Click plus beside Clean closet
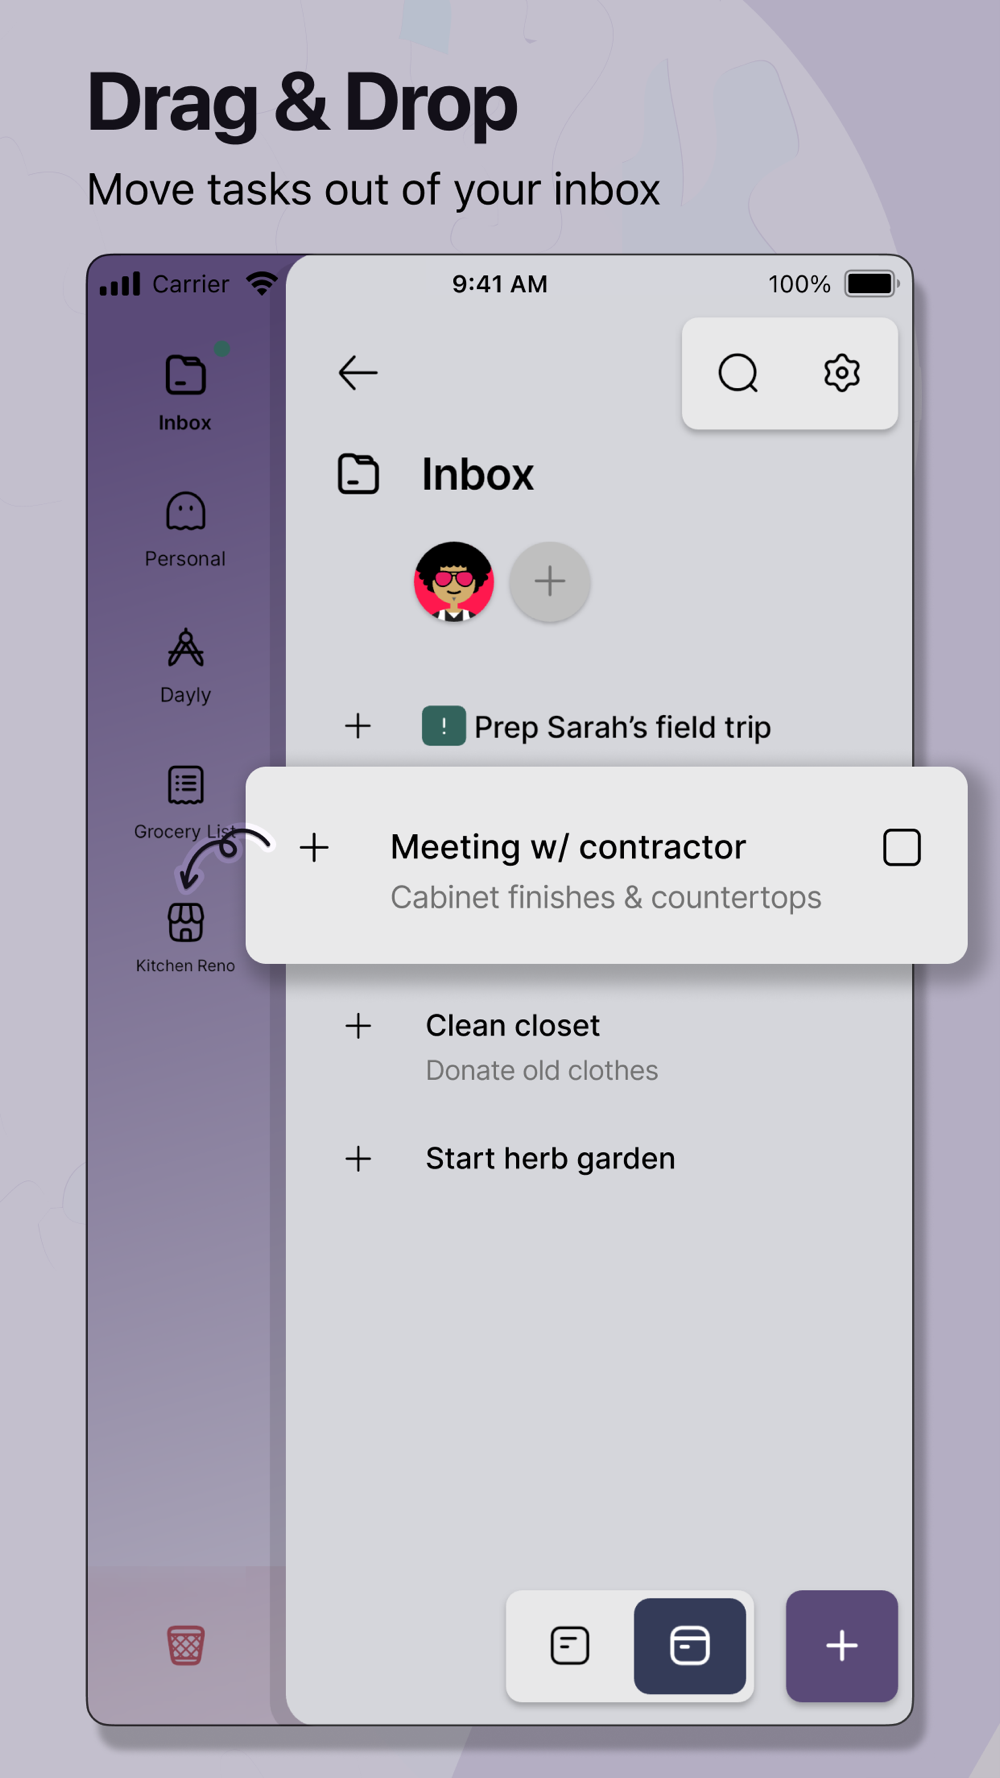This screenshot has height=1778, width=1000. pos(358,1026)
